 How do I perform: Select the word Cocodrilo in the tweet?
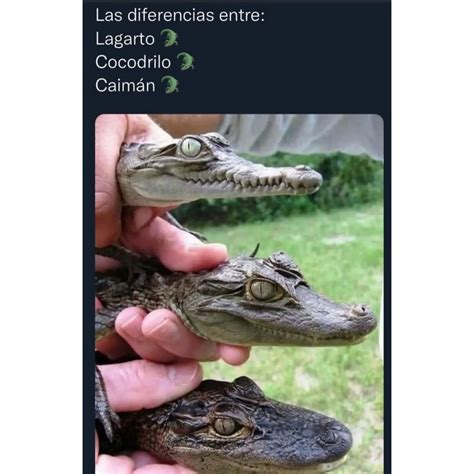pyautogui.click(x=133, y=62)
